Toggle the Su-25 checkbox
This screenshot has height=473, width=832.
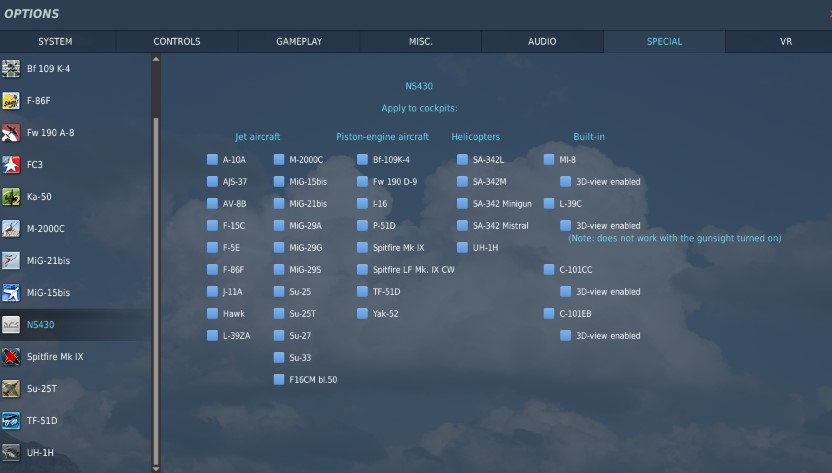[279, 291]
